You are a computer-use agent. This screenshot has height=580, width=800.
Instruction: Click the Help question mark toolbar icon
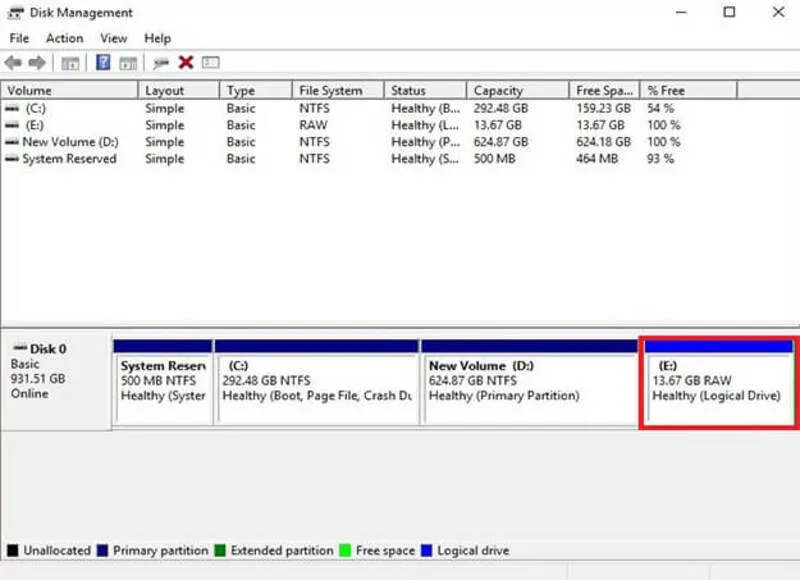(103, 63)
